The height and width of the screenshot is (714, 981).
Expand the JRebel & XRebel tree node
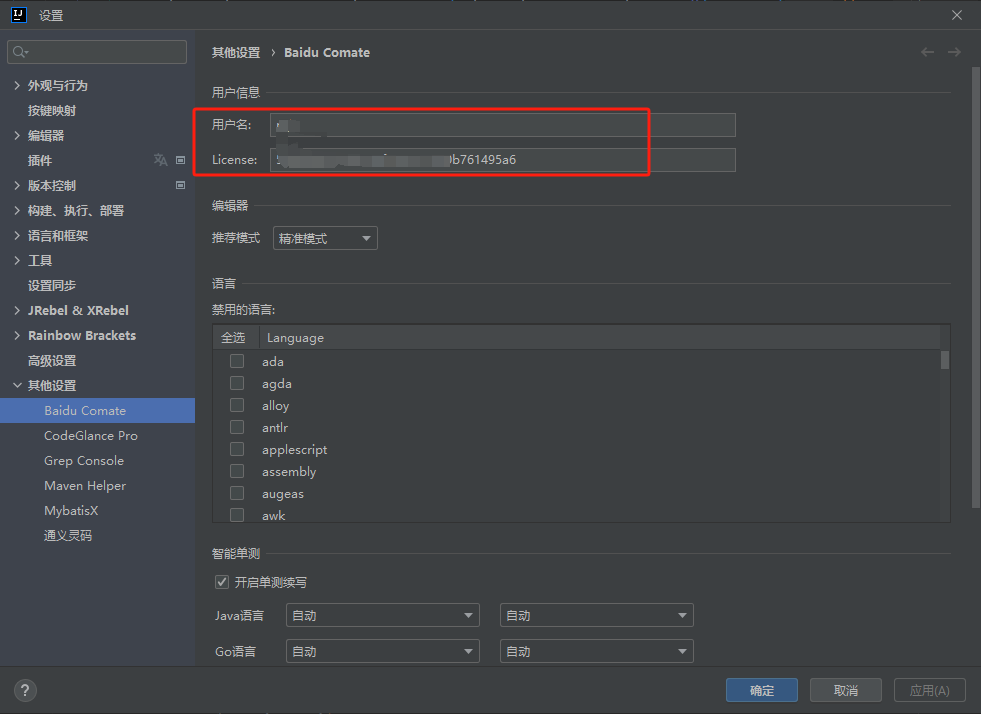click(17, 310)
